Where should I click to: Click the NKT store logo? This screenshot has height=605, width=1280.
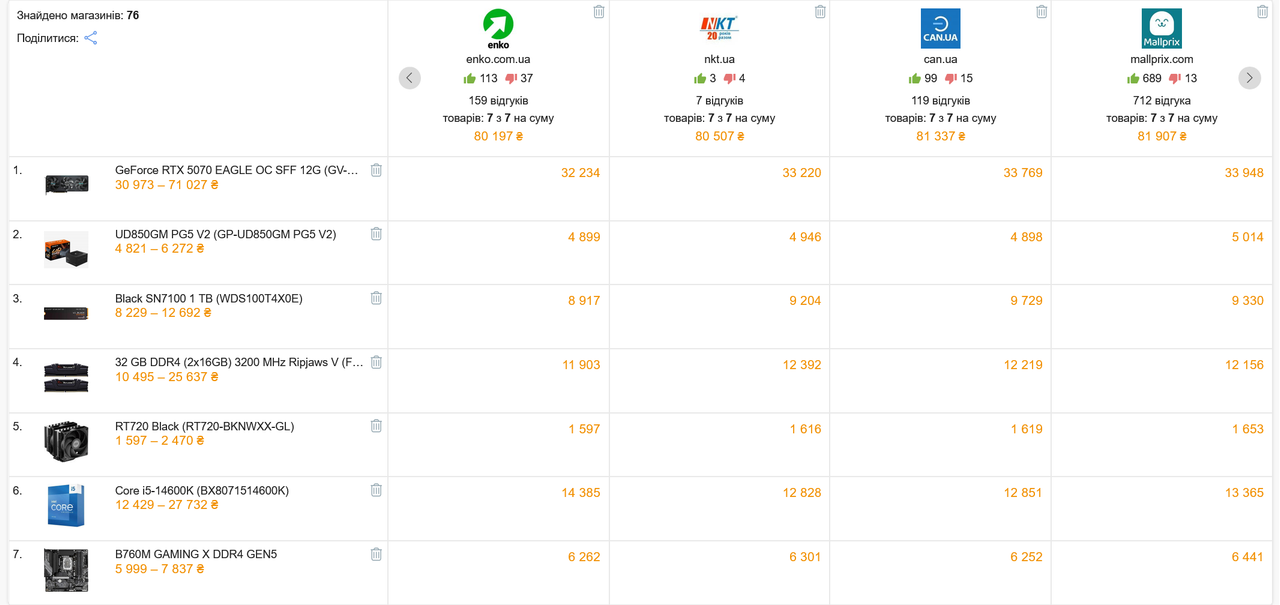tap(719, 28)
